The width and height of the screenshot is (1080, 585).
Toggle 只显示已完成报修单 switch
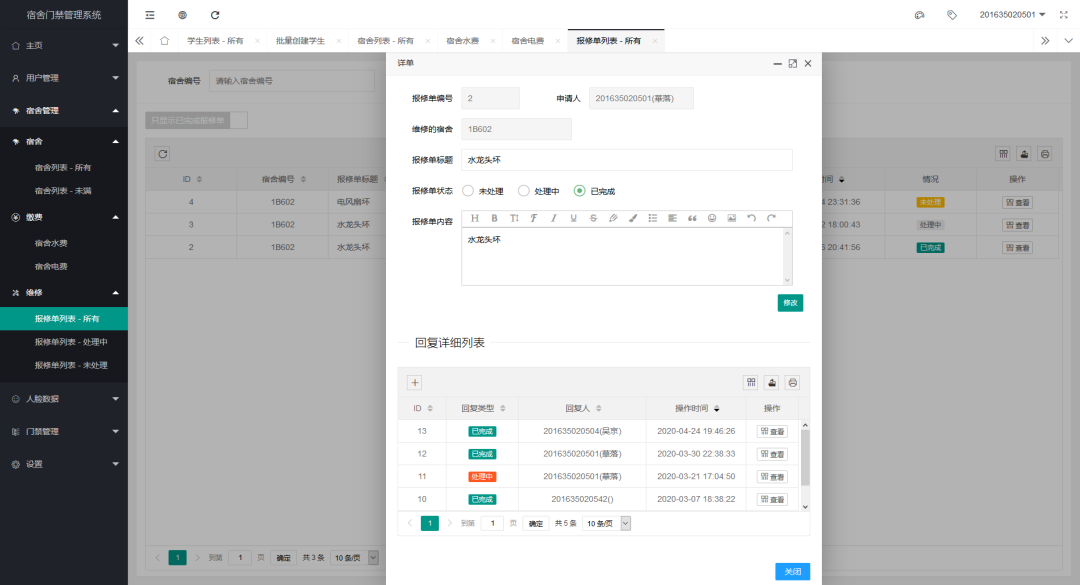[196, 120]
